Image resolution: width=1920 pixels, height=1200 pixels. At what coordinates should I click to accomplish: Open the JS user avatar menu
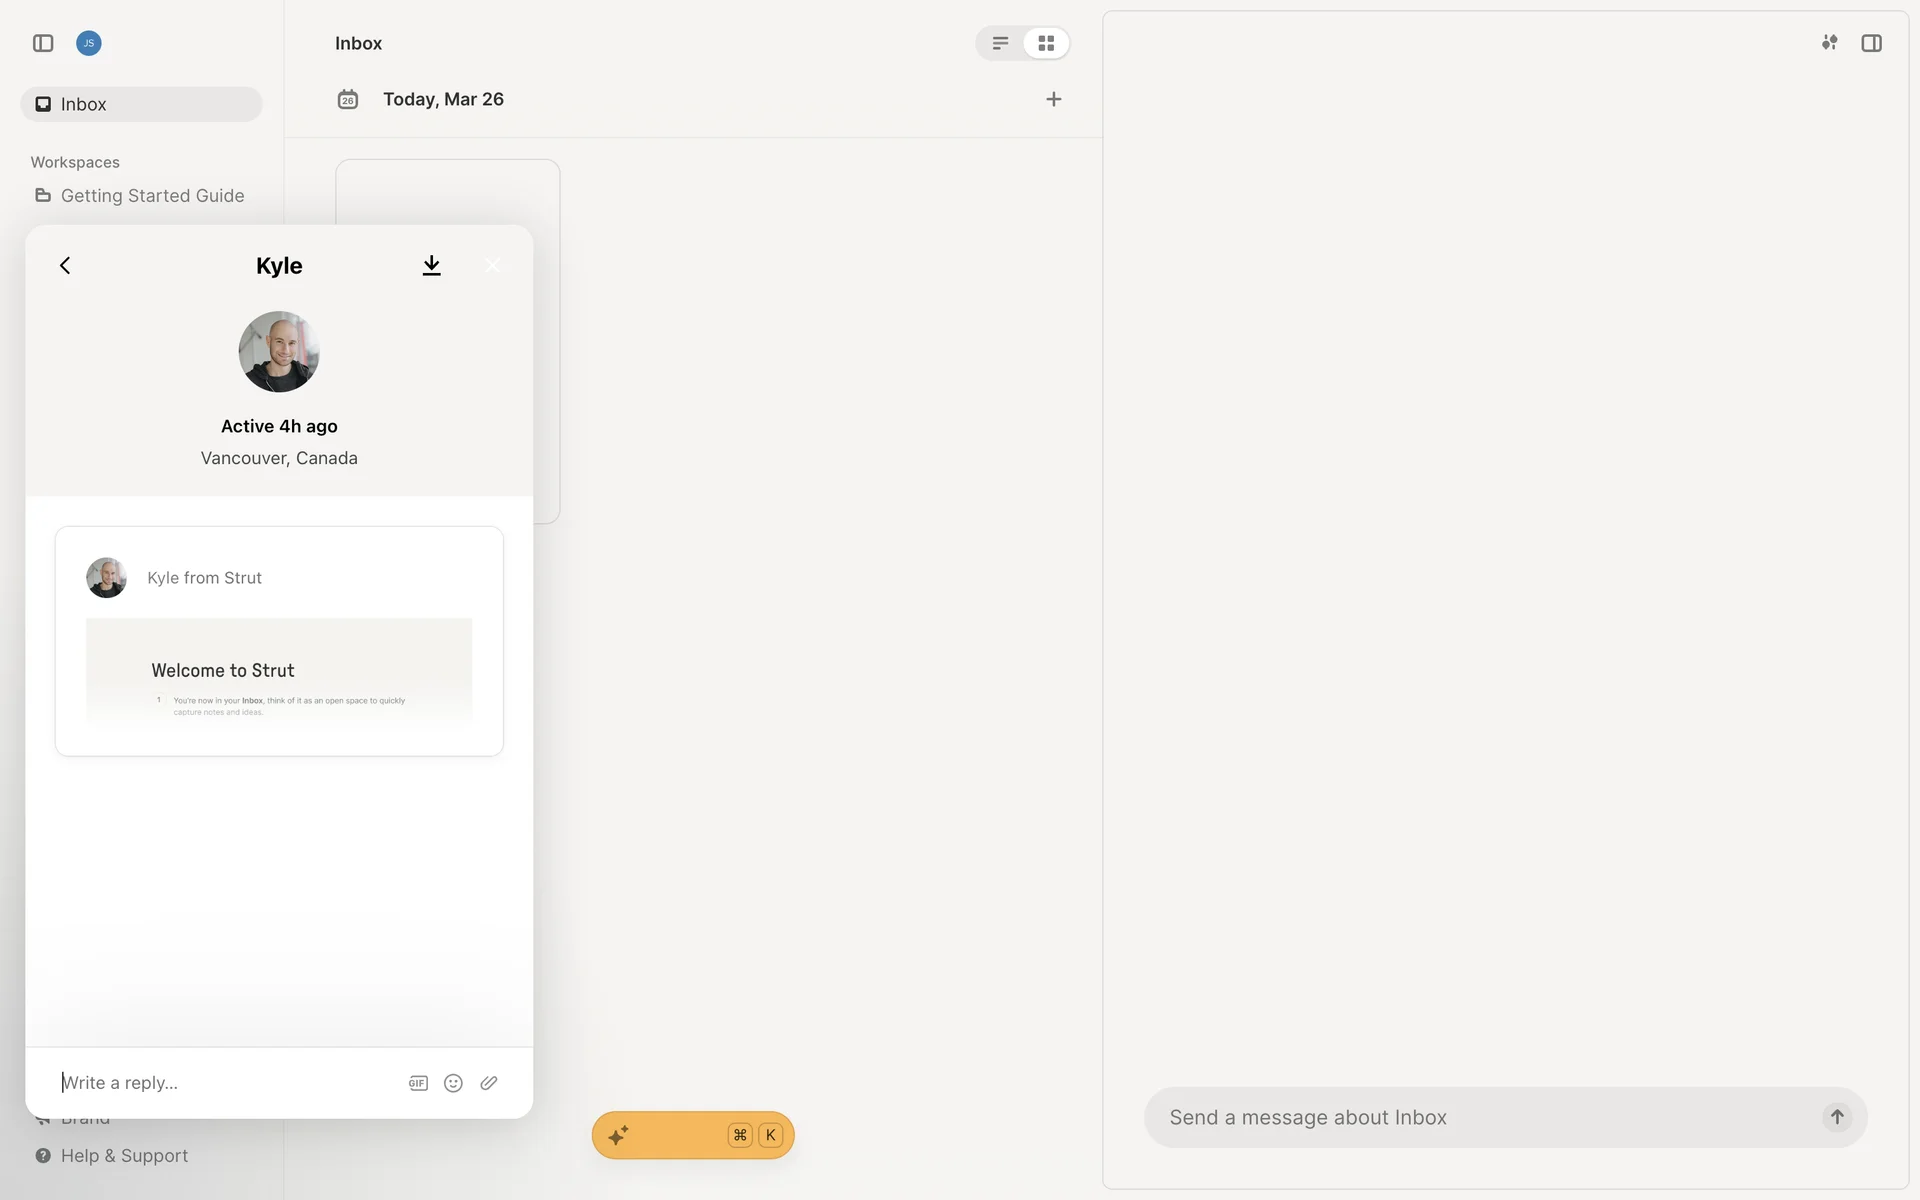tap(89, 43)
